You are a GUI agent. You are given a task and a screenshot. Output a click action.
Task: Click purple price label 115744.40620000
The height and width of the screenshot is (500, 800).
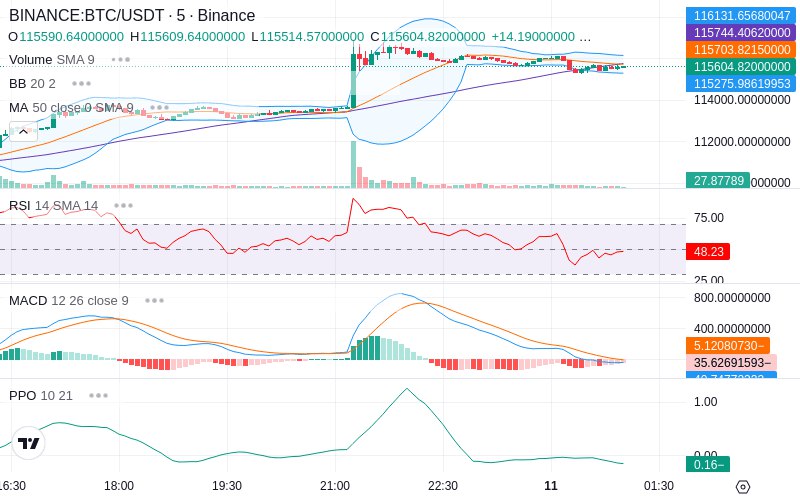741,33
